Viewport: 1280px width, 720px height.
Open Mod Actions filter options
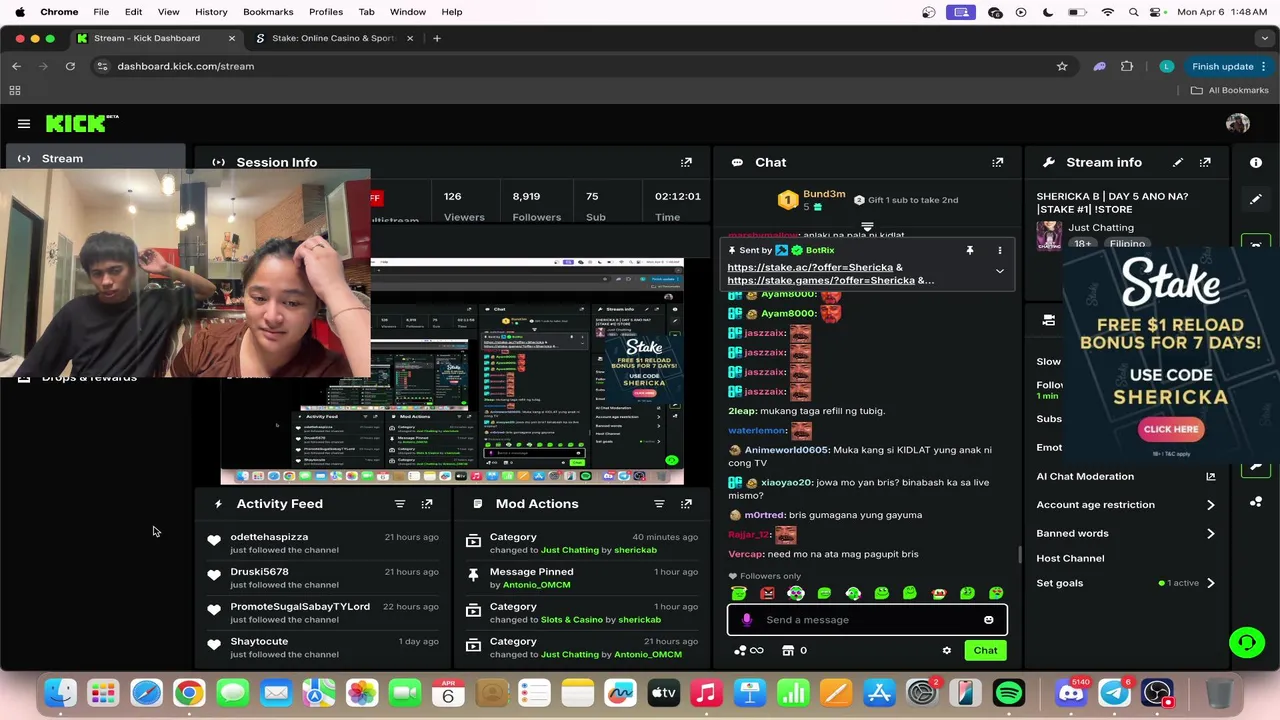point(659,504)
